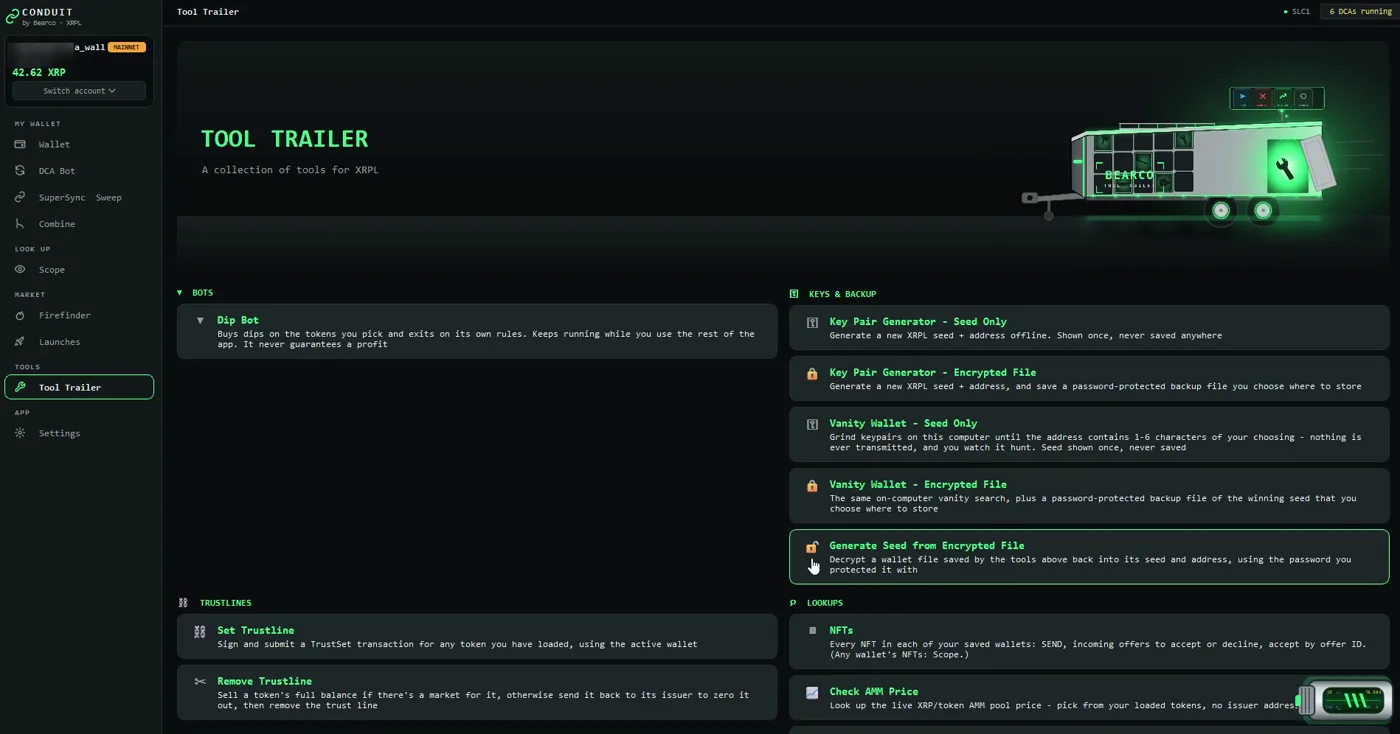Click "A collection of tools for XRPL" subtitle
The width and height of the screenshot is (1400, 734).
290,170
